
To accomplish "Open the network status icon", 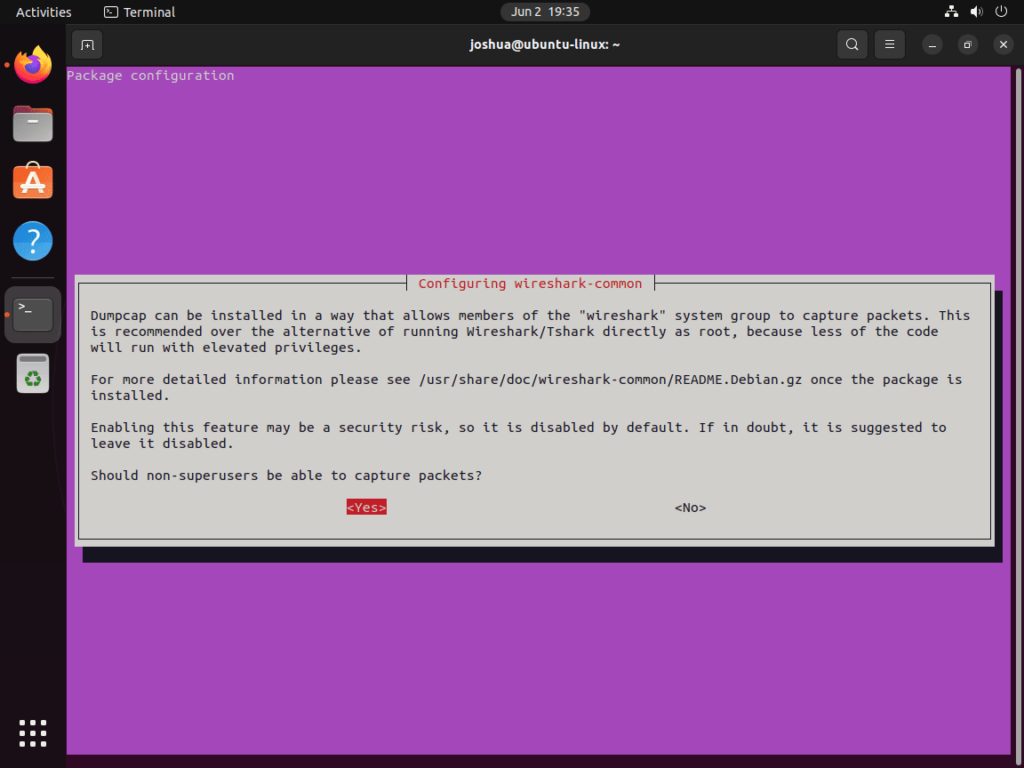I will point(952,12).
